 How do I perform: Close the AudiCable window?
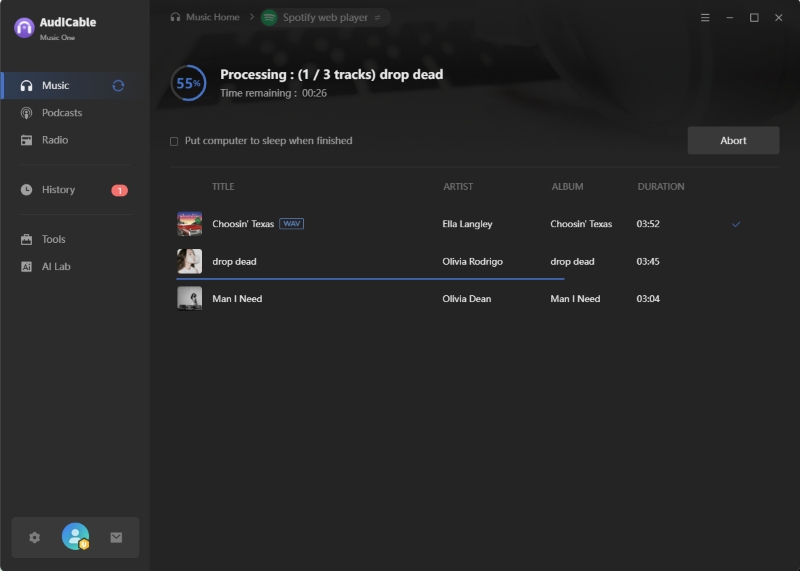click(x=779, y=18)
